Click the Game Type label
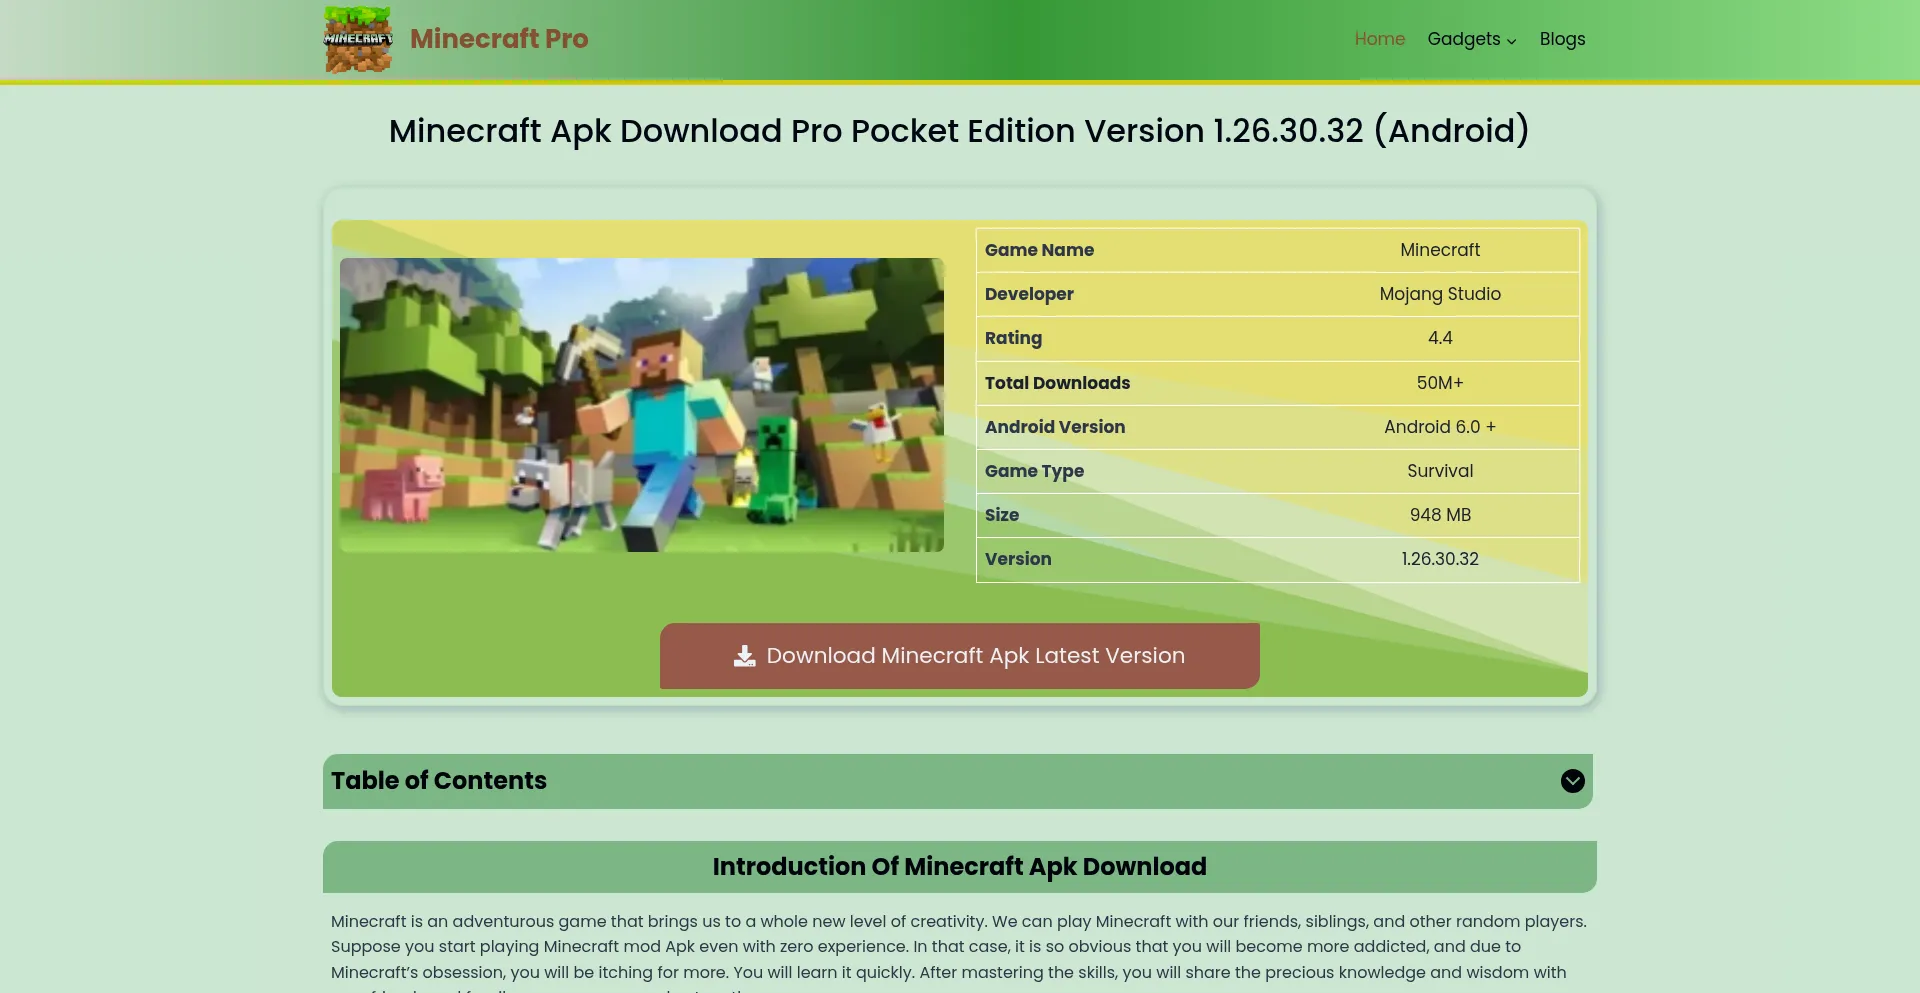This screenshot has height=993, width=1920. point(1034,471)
